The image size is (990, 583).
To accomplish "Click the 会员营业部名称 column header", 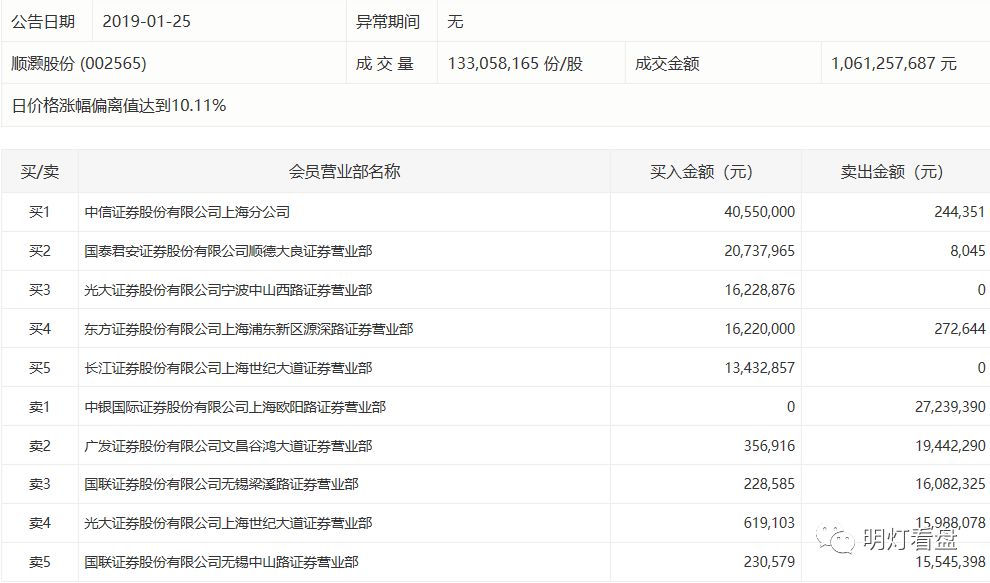I will coord(344,172).
